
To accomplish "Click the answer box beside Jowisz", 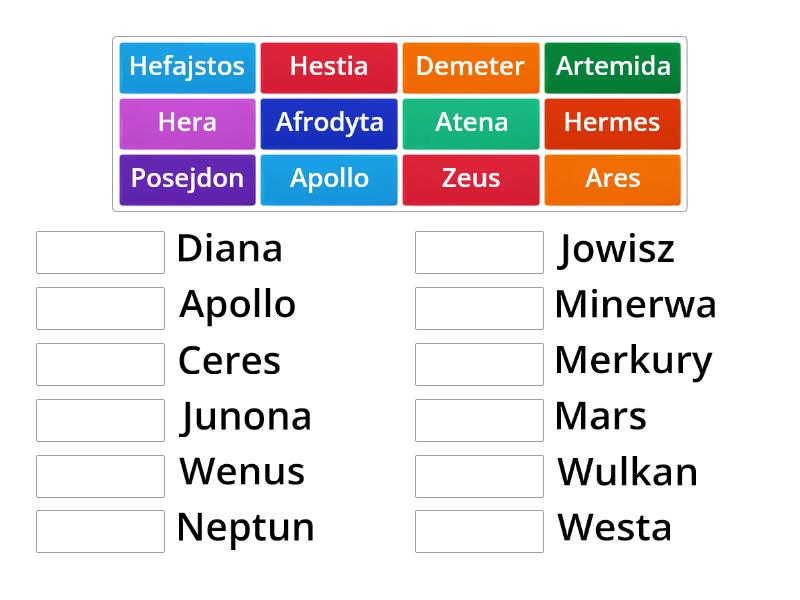I will pos(480,253).
